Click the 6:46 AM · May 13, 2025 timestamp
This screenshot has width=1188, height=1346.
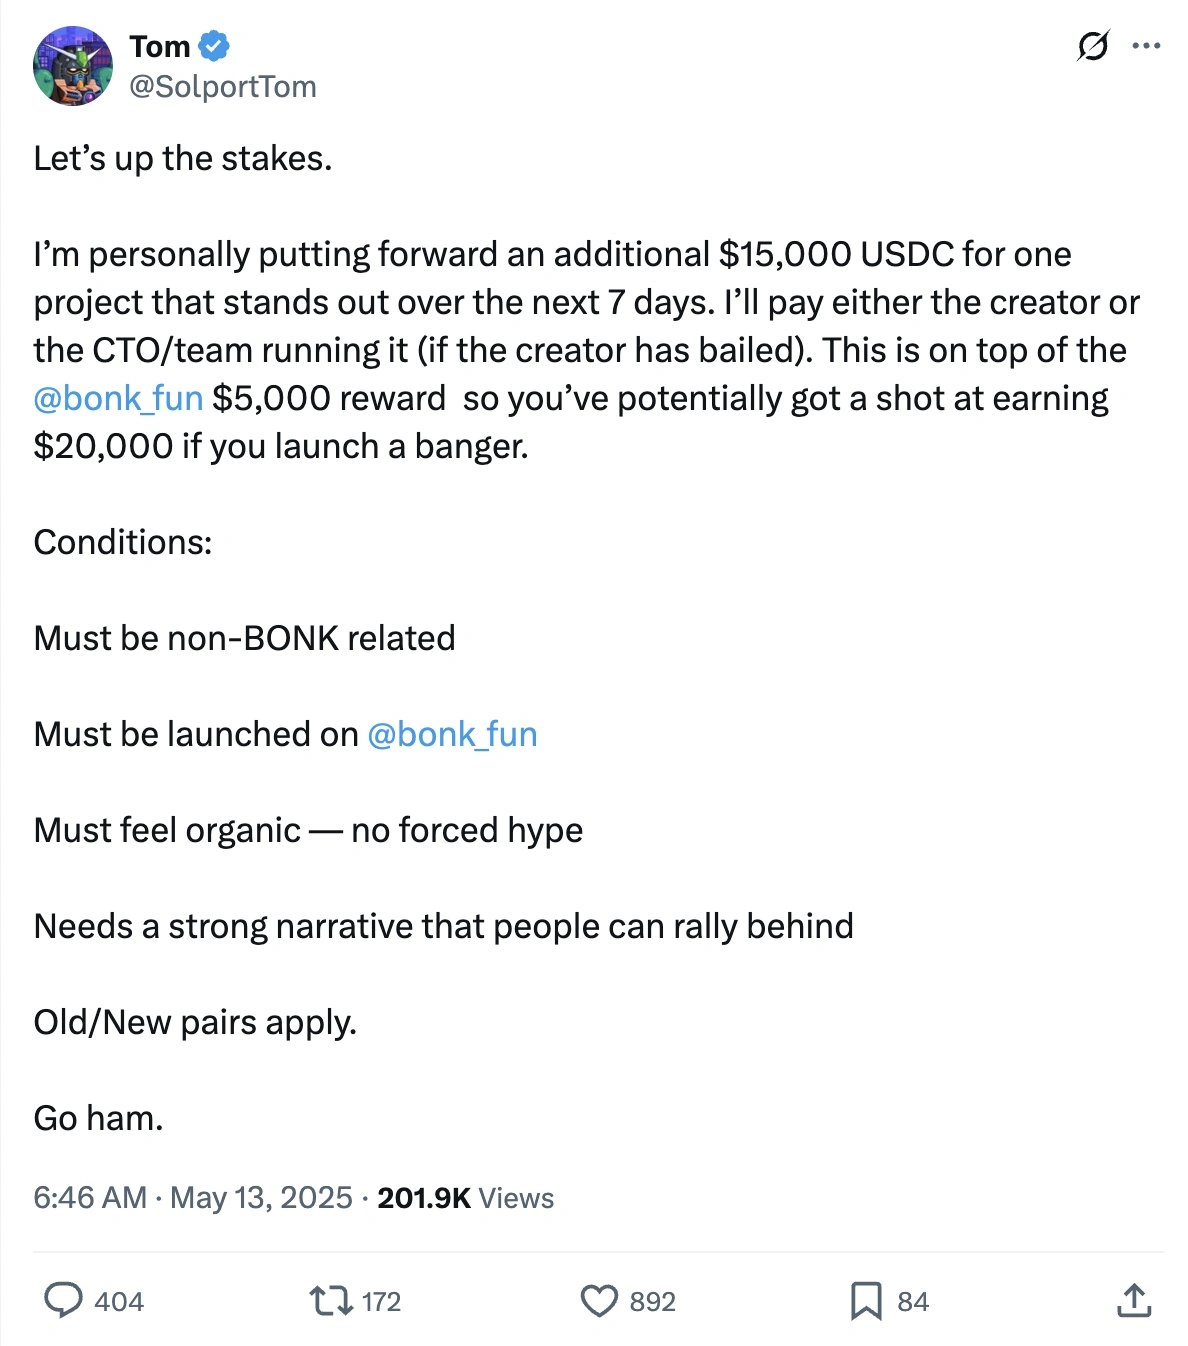193,1197
